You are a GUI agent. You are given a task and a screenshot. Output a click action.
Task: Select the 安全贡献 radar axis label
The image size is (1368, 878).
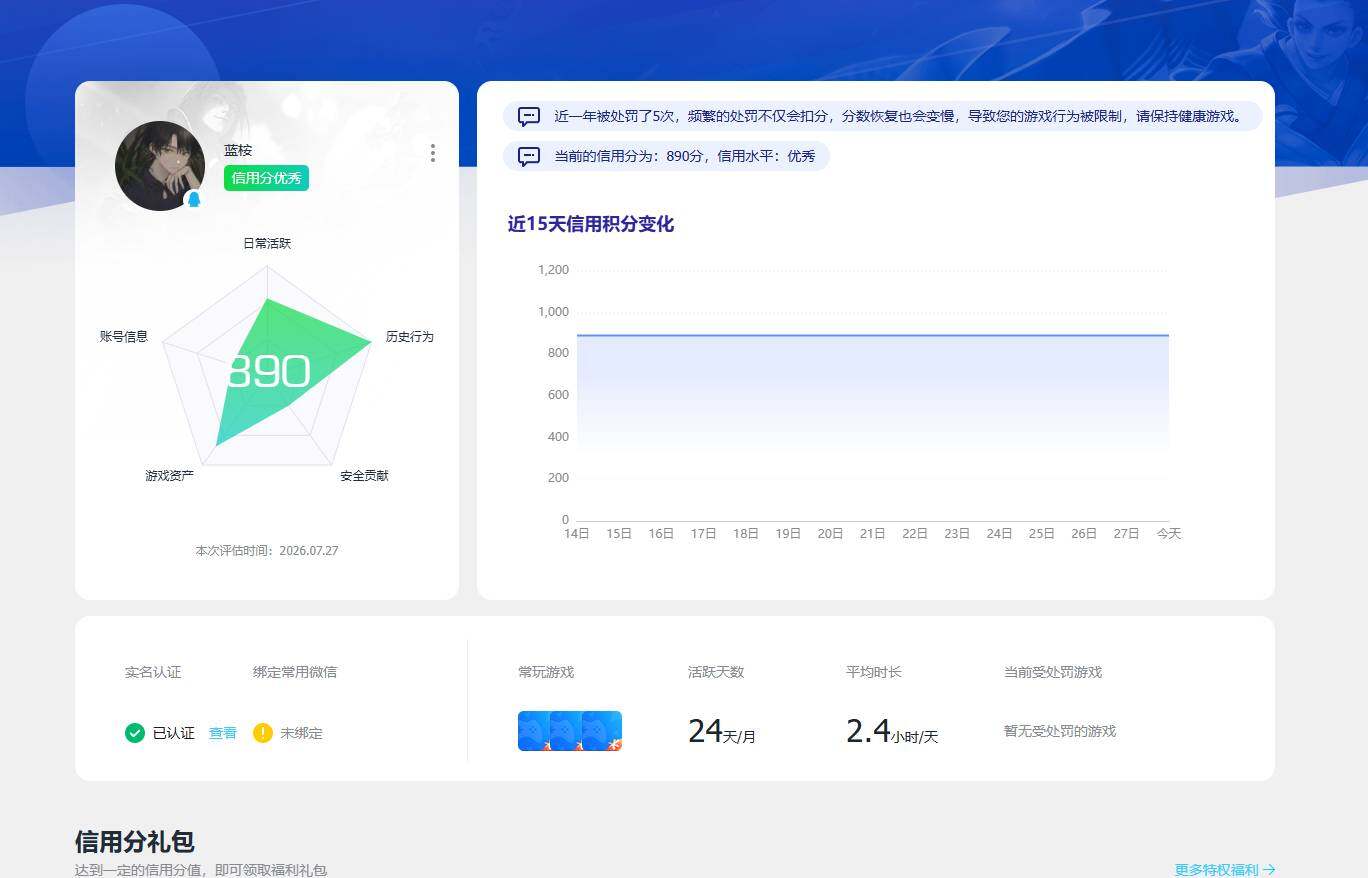pyautogui.click(x=364, y=476)
